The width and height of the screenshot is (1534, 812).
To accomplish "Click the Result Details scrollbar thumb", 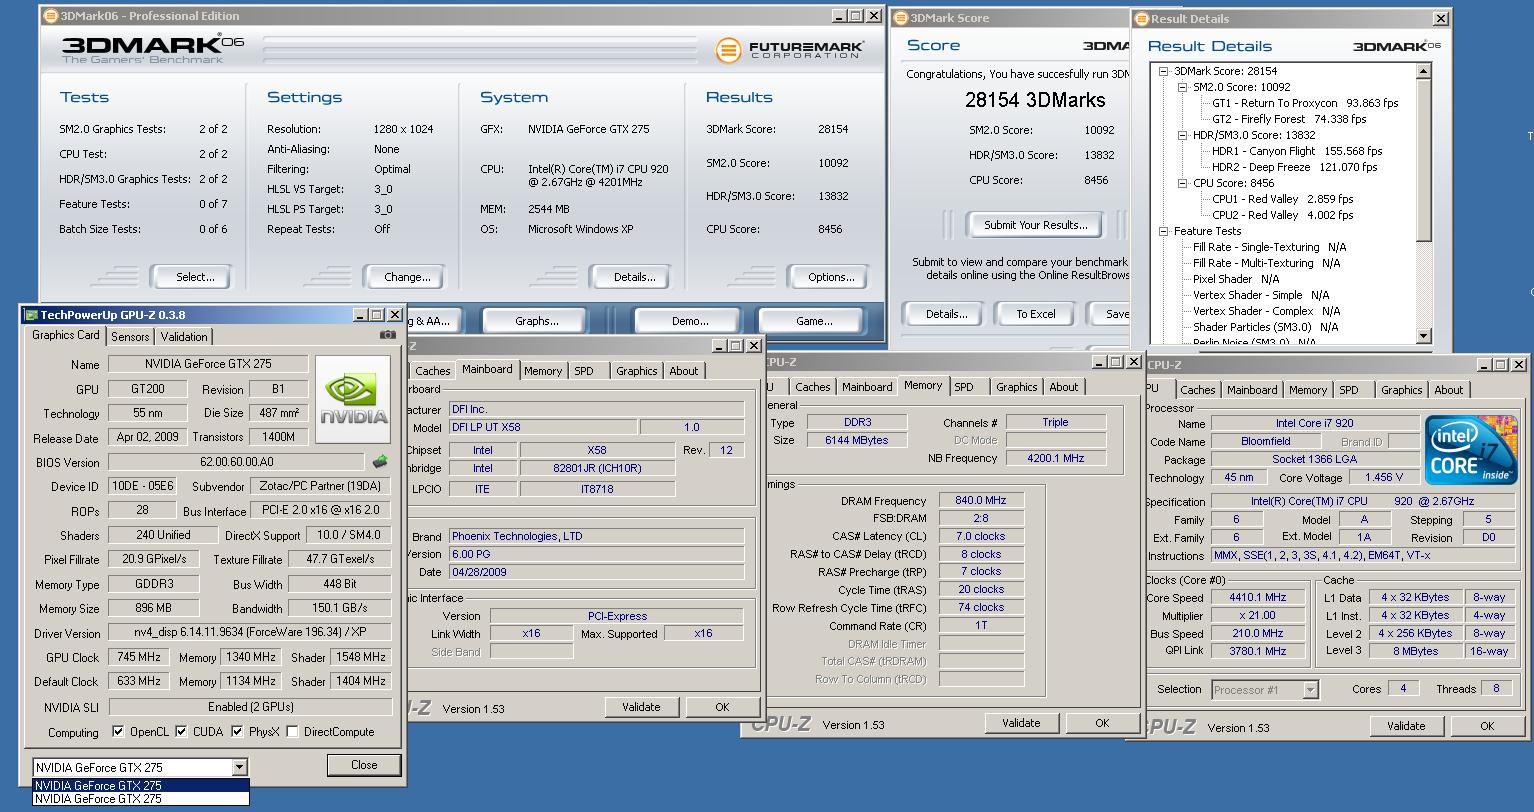I will 1424,161.
